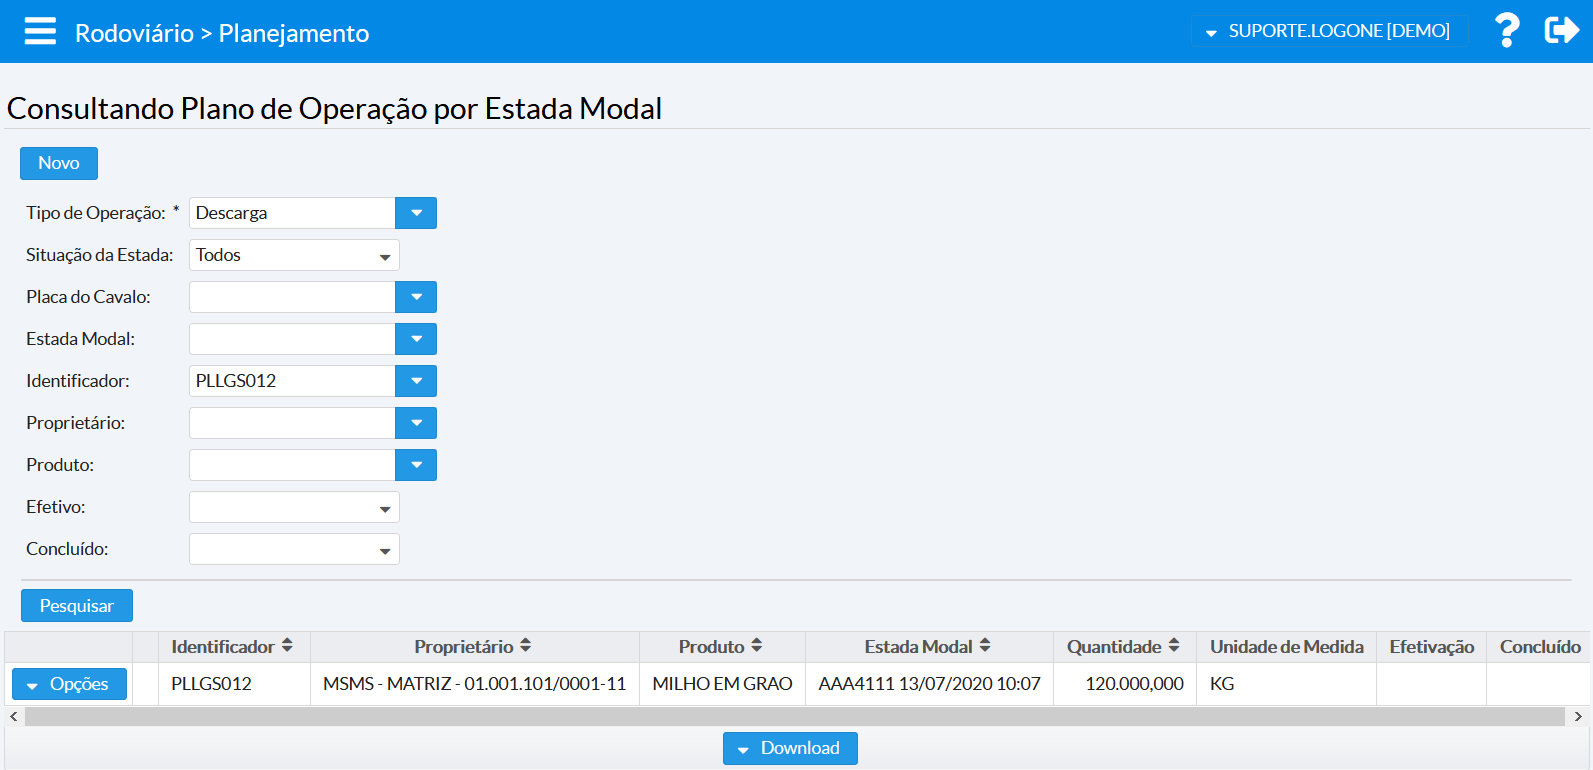1593x770 pixels.
Task: Expand the Tipo de Operação dropdown
Action: 416,213
